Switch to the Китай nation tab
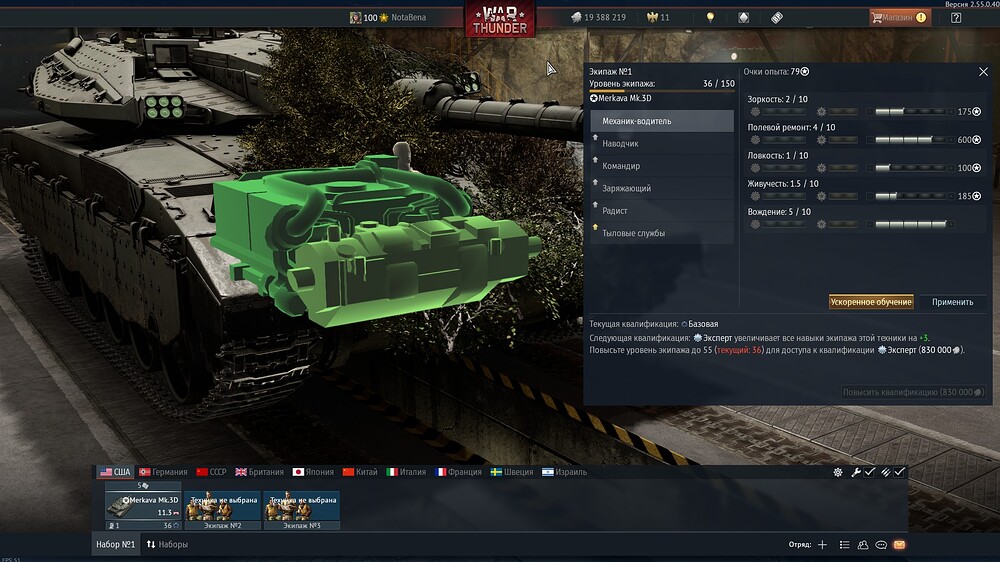Viewport: 1000px width, 562px height. pyautogui.click(x=360, y=472)
